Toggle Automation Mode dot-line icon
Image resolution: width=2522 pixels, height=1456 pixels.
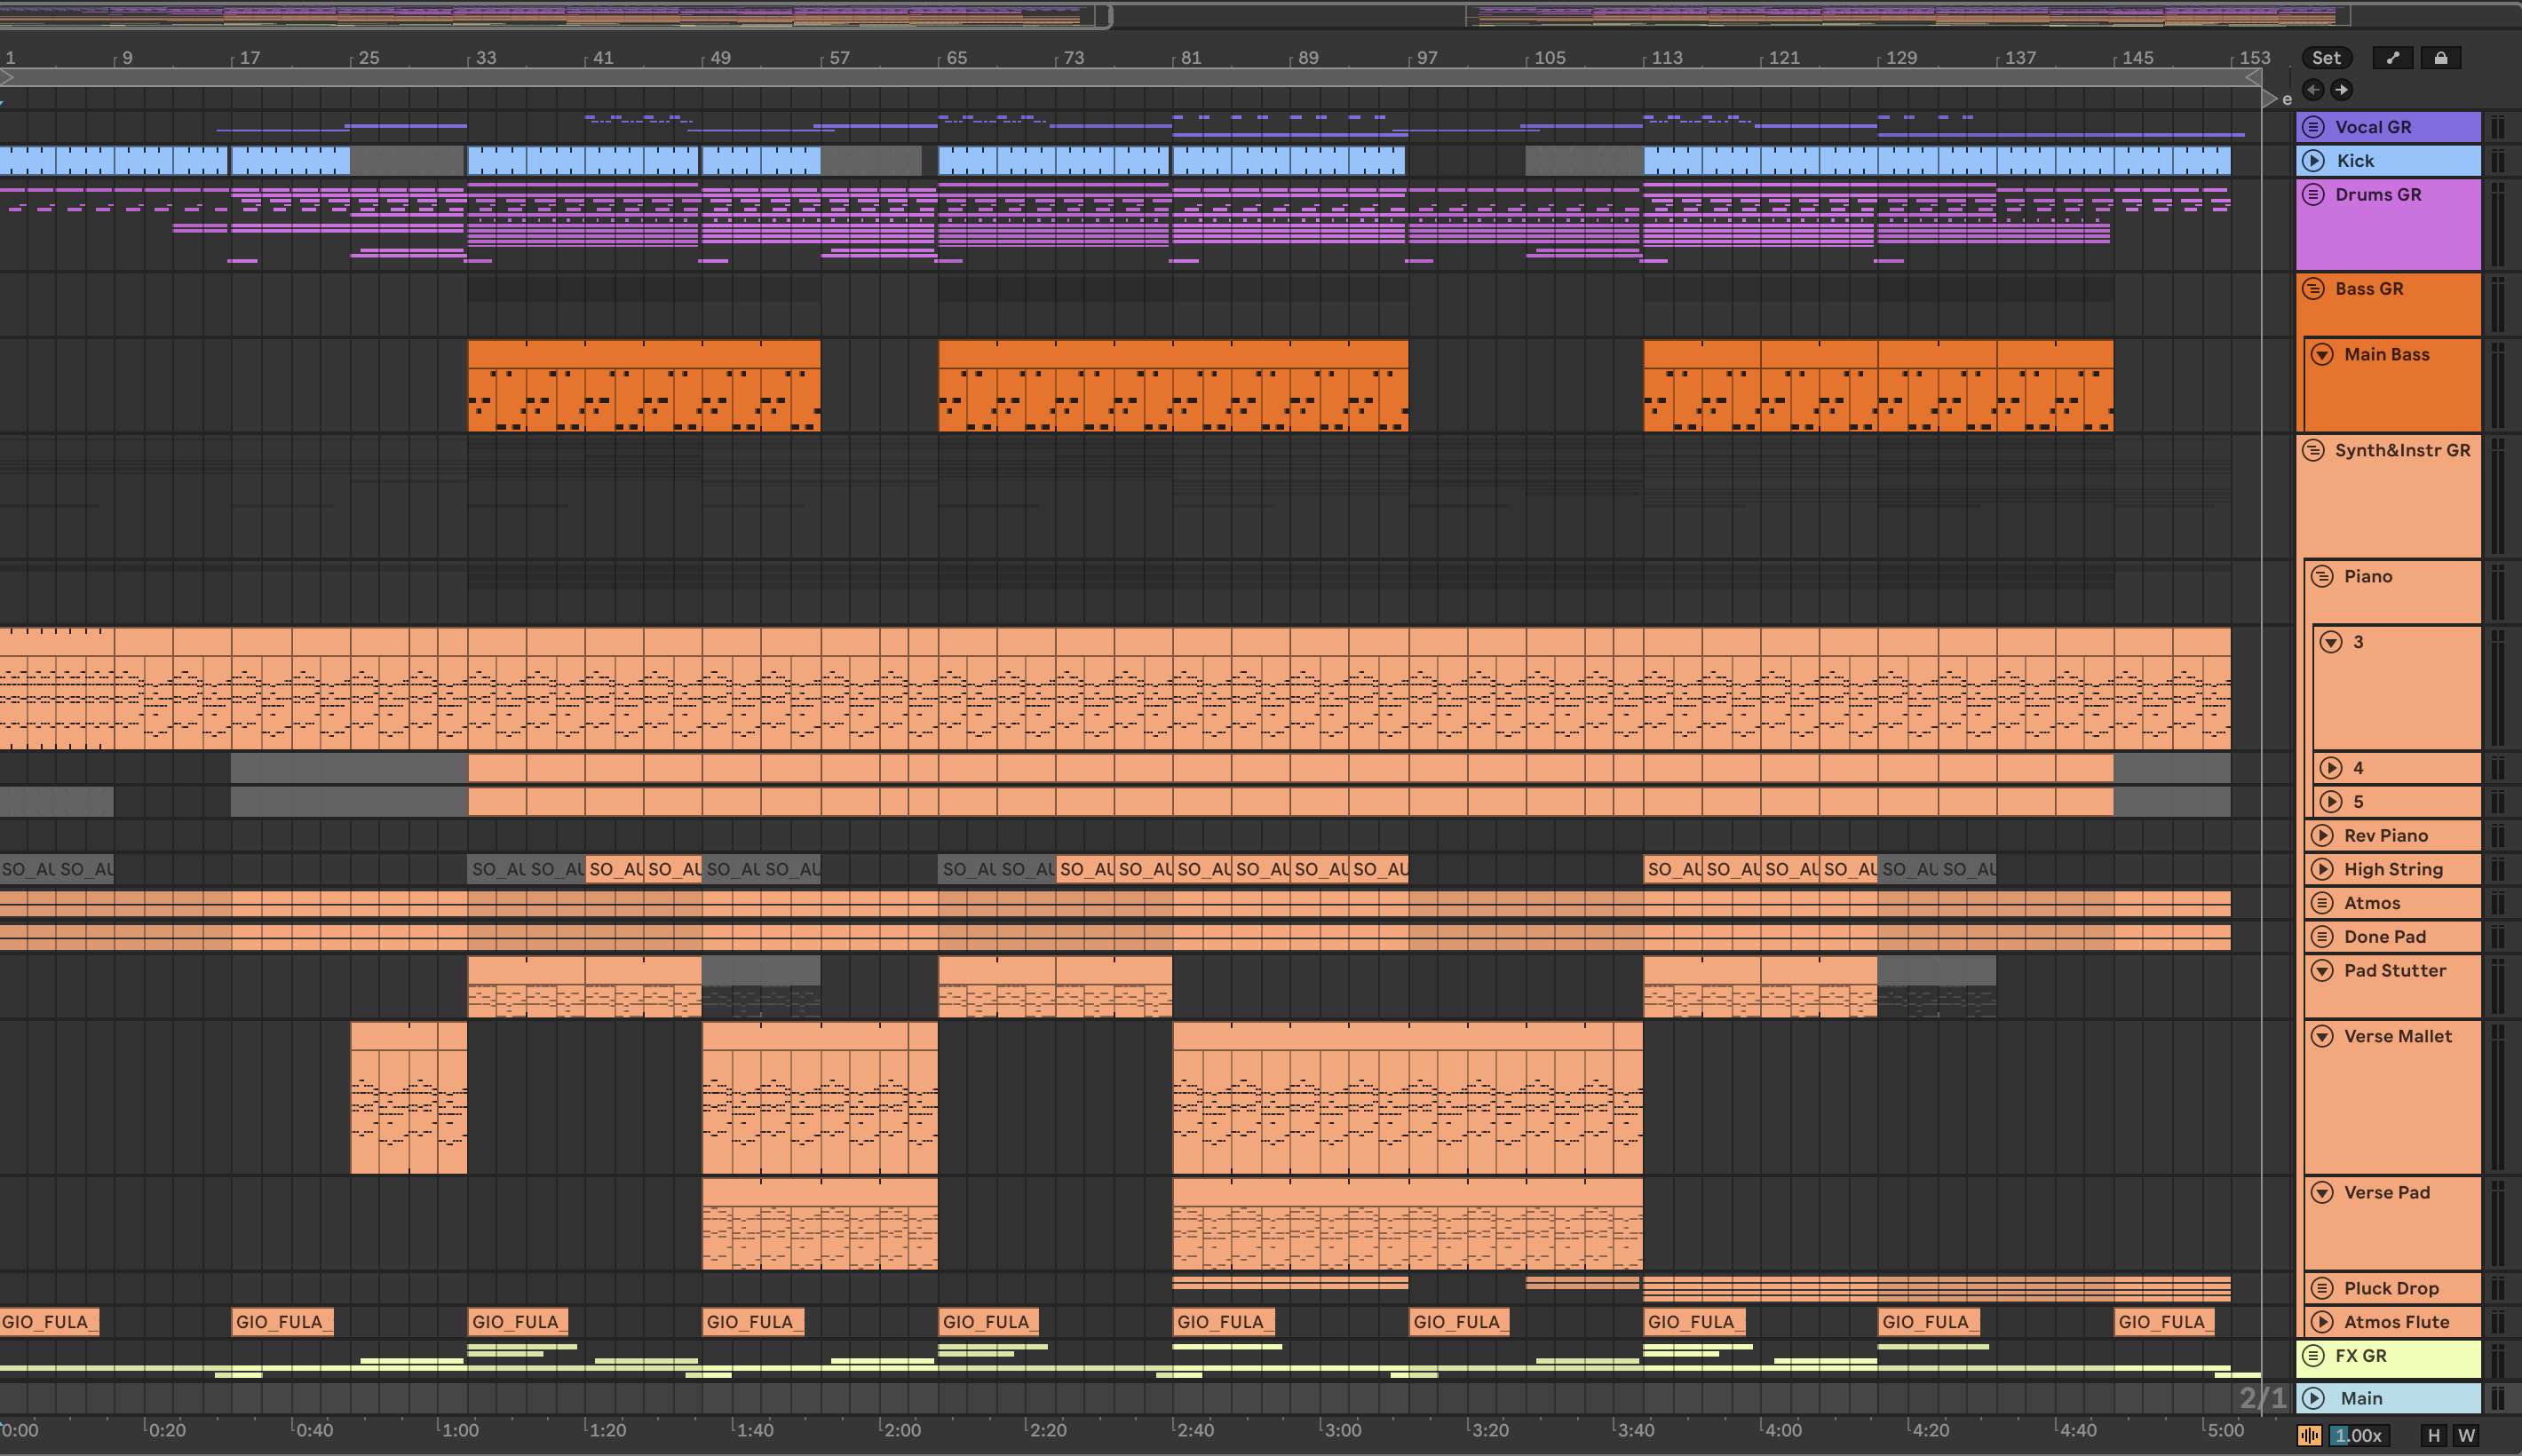point(2393,58)
